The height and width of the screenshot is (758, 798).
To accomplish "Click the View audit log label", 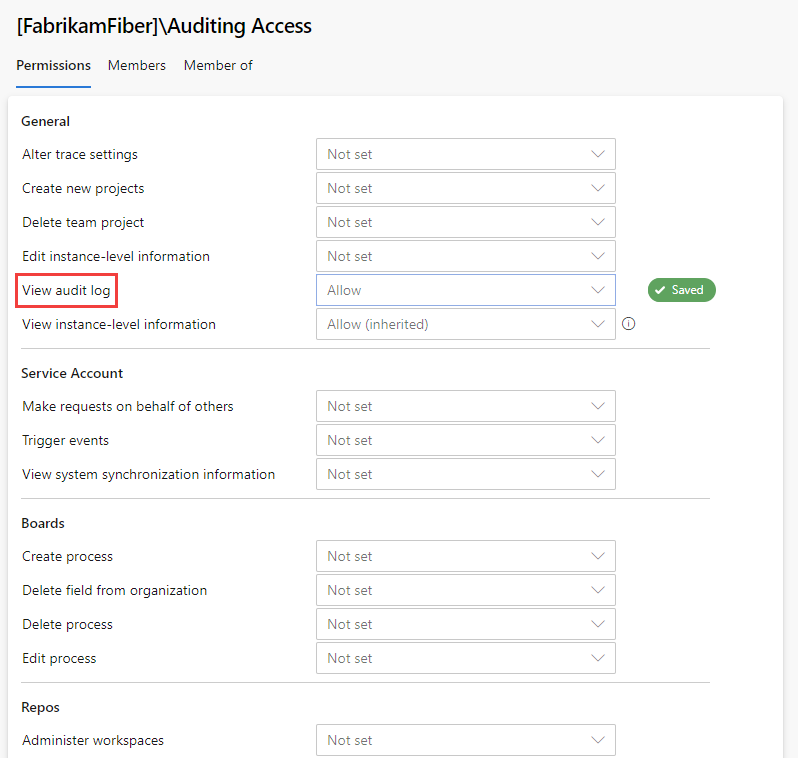I will pyautogui.click(x=67, y=290).
